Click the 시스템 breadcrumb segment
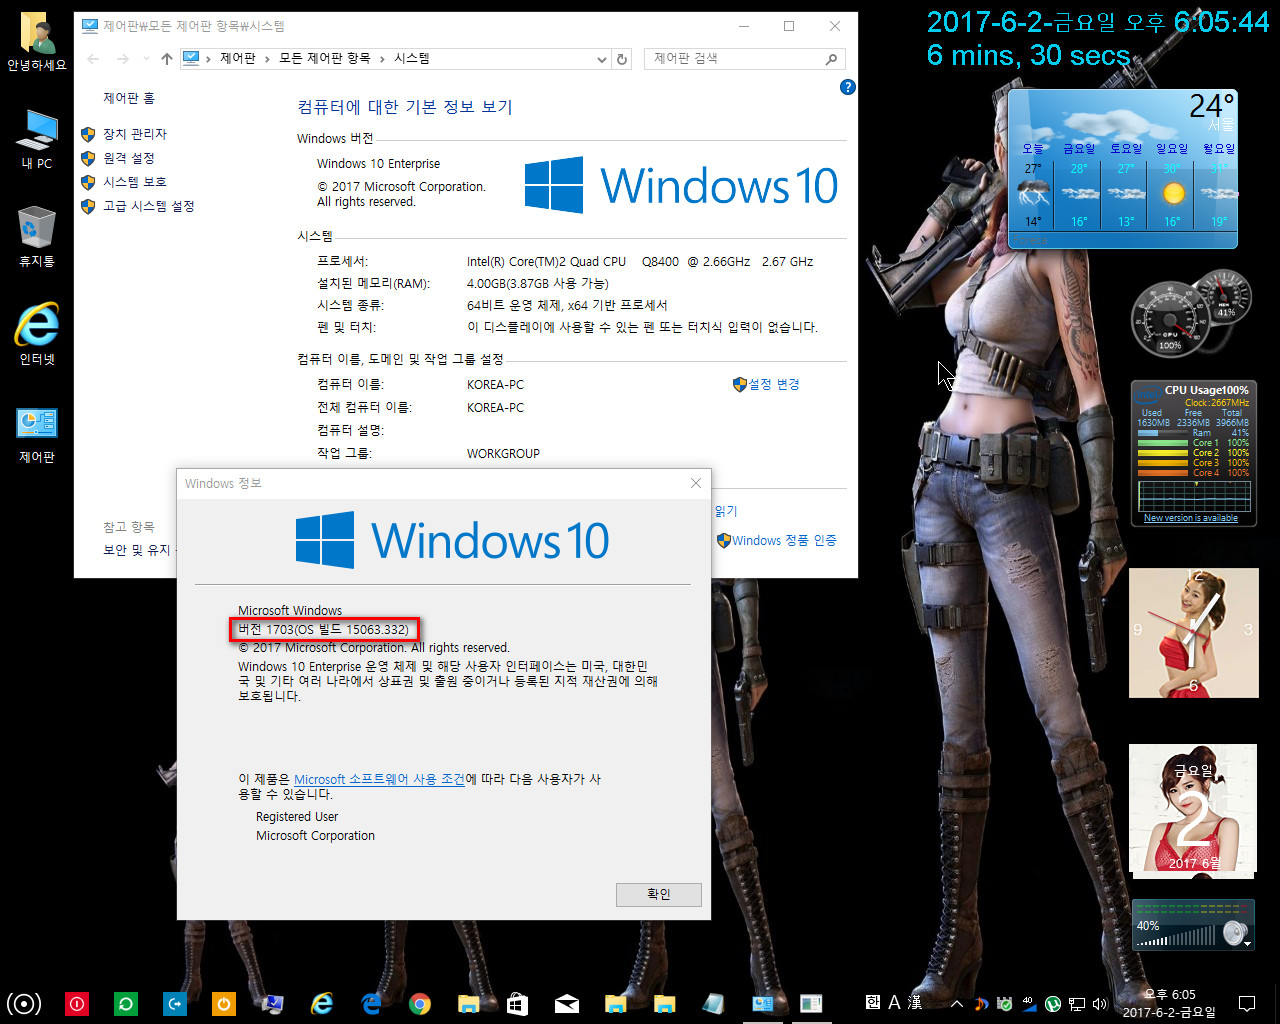 coord(412,59)
